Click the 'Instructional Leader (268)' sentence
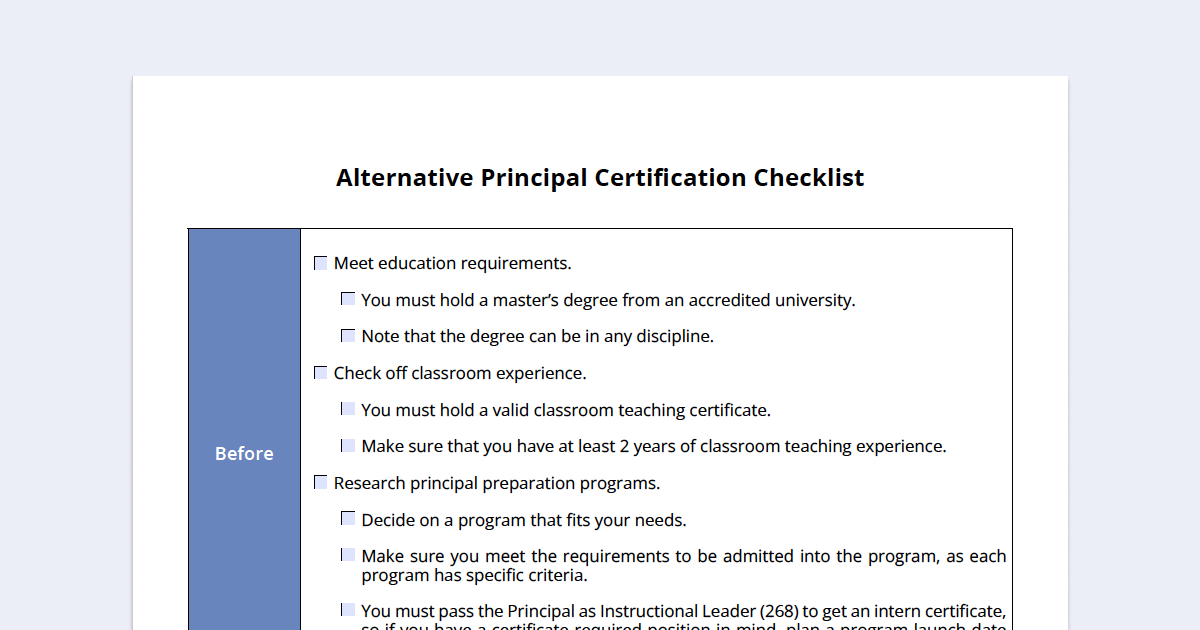 (684, 620)
